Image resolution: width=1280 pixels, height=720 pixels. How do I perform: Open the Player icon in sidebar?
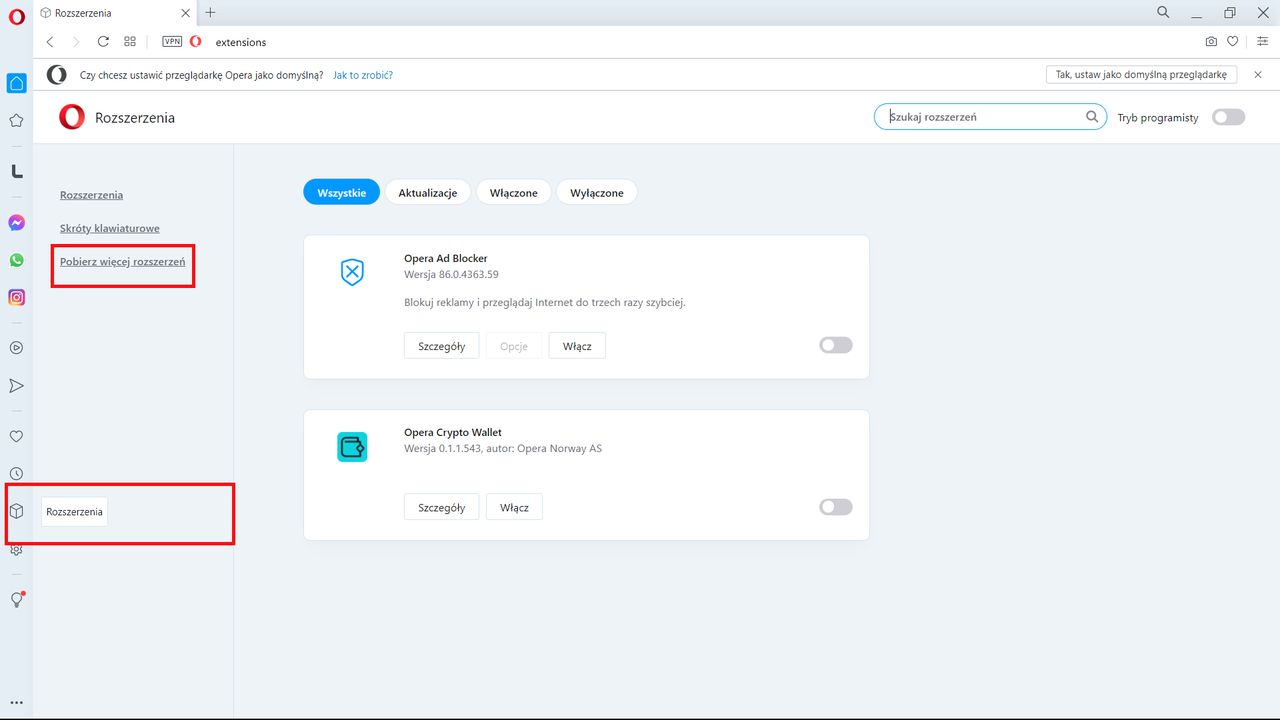pos(16,348)
